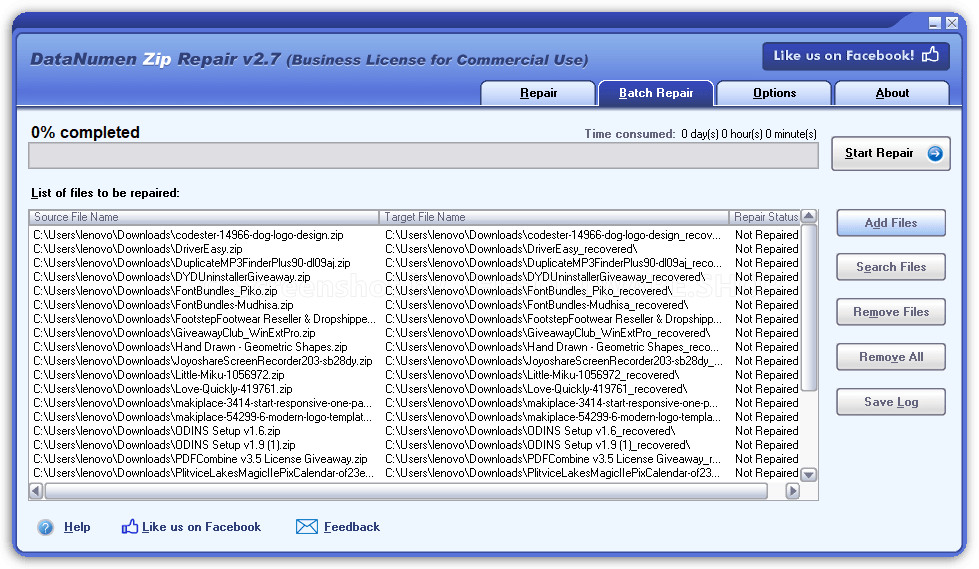
Task: Click the Little-Miku-1056972_recovered target cell
Action: point(532,375)
